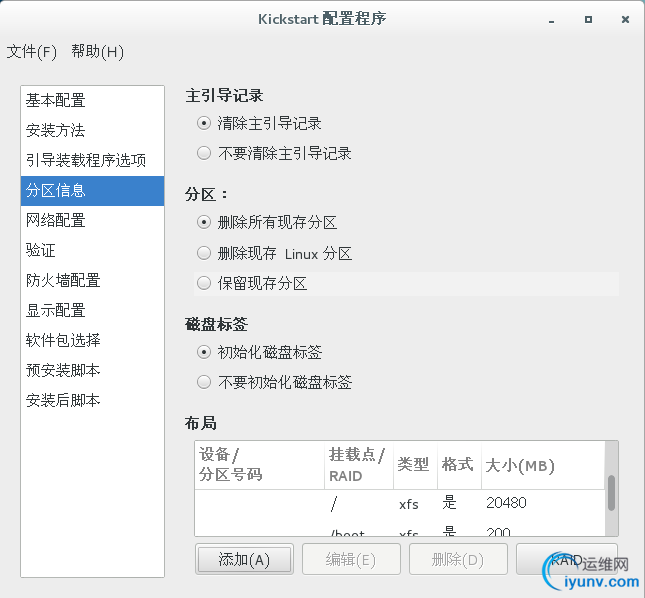Click the 挂载点/RAID column header
The height and width of the screenshot is (598, 645).
pyautogui.click(x=359, y=465)
